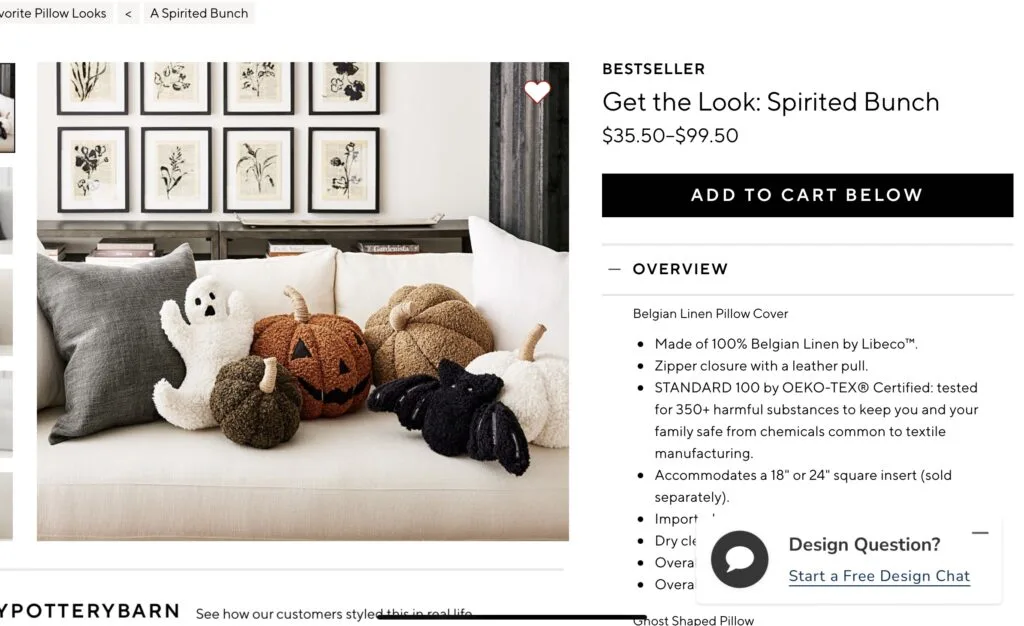
Task: Enlarge the main pillow sofa product image
Action: pos(302,301)
